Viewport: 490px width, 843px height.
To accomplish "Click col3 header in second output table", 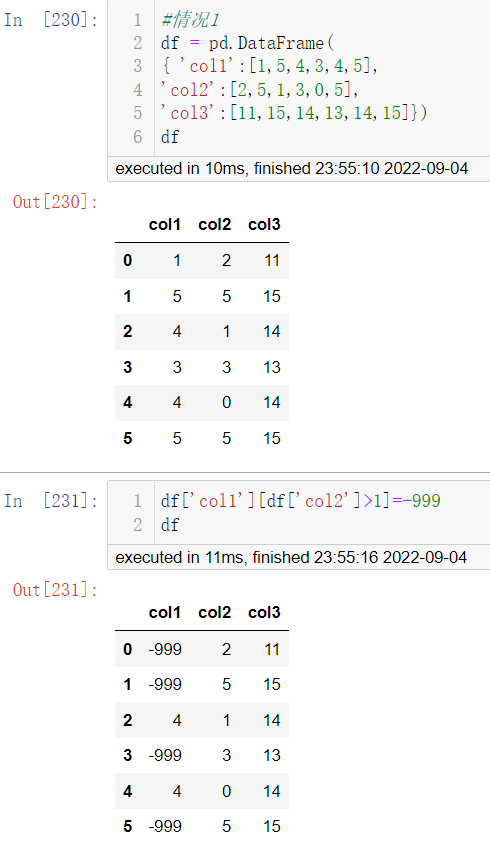I will (264, 612).
